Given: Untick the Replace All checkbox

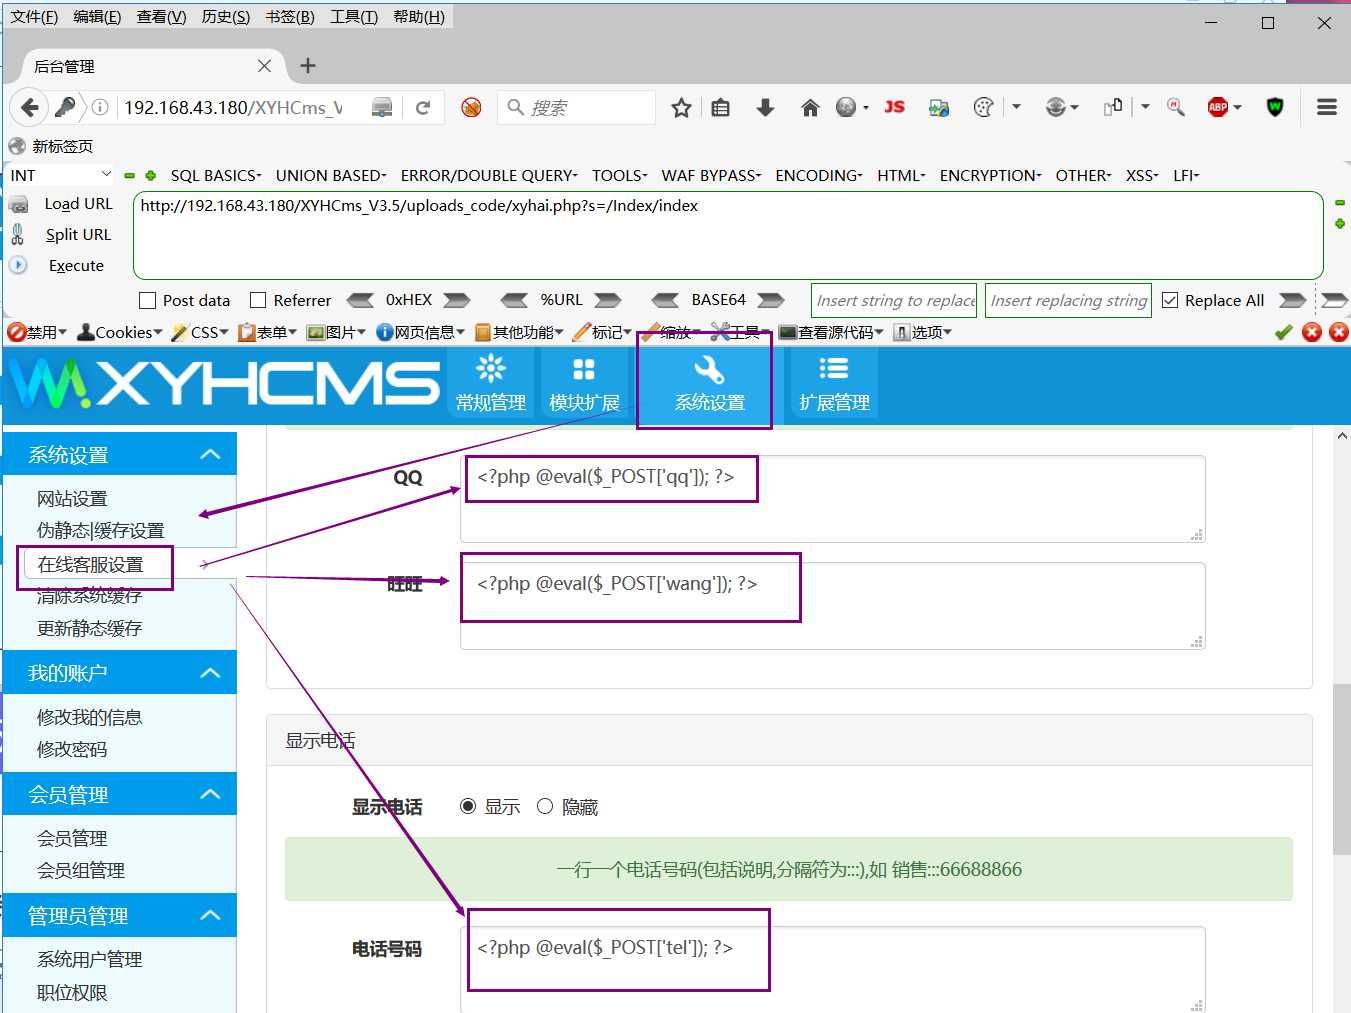Looking at the screenshot, I should coord(1170,300).
